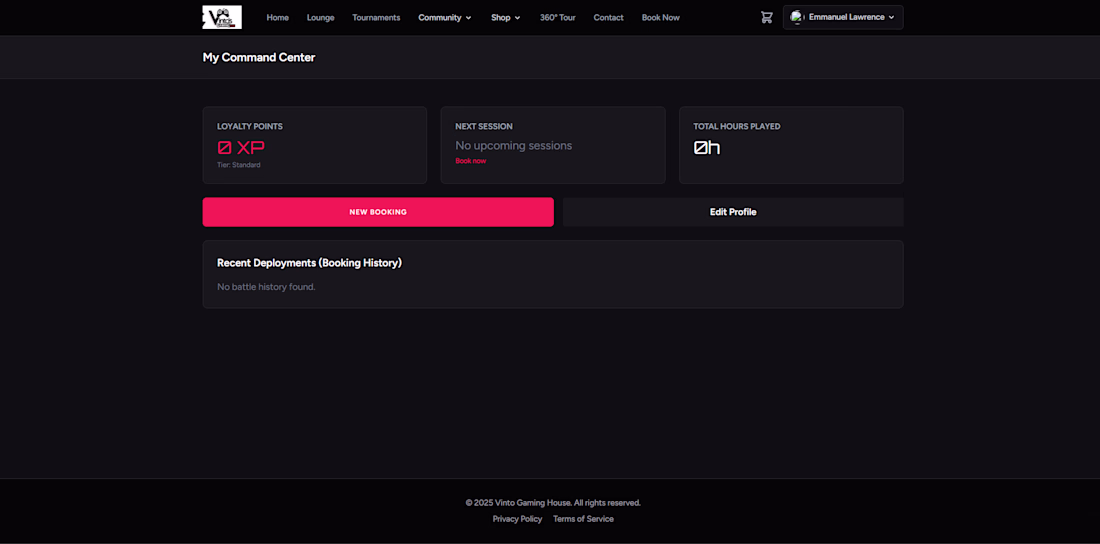
Task: Click the user avatar image
Action: (x=797, y=18)
